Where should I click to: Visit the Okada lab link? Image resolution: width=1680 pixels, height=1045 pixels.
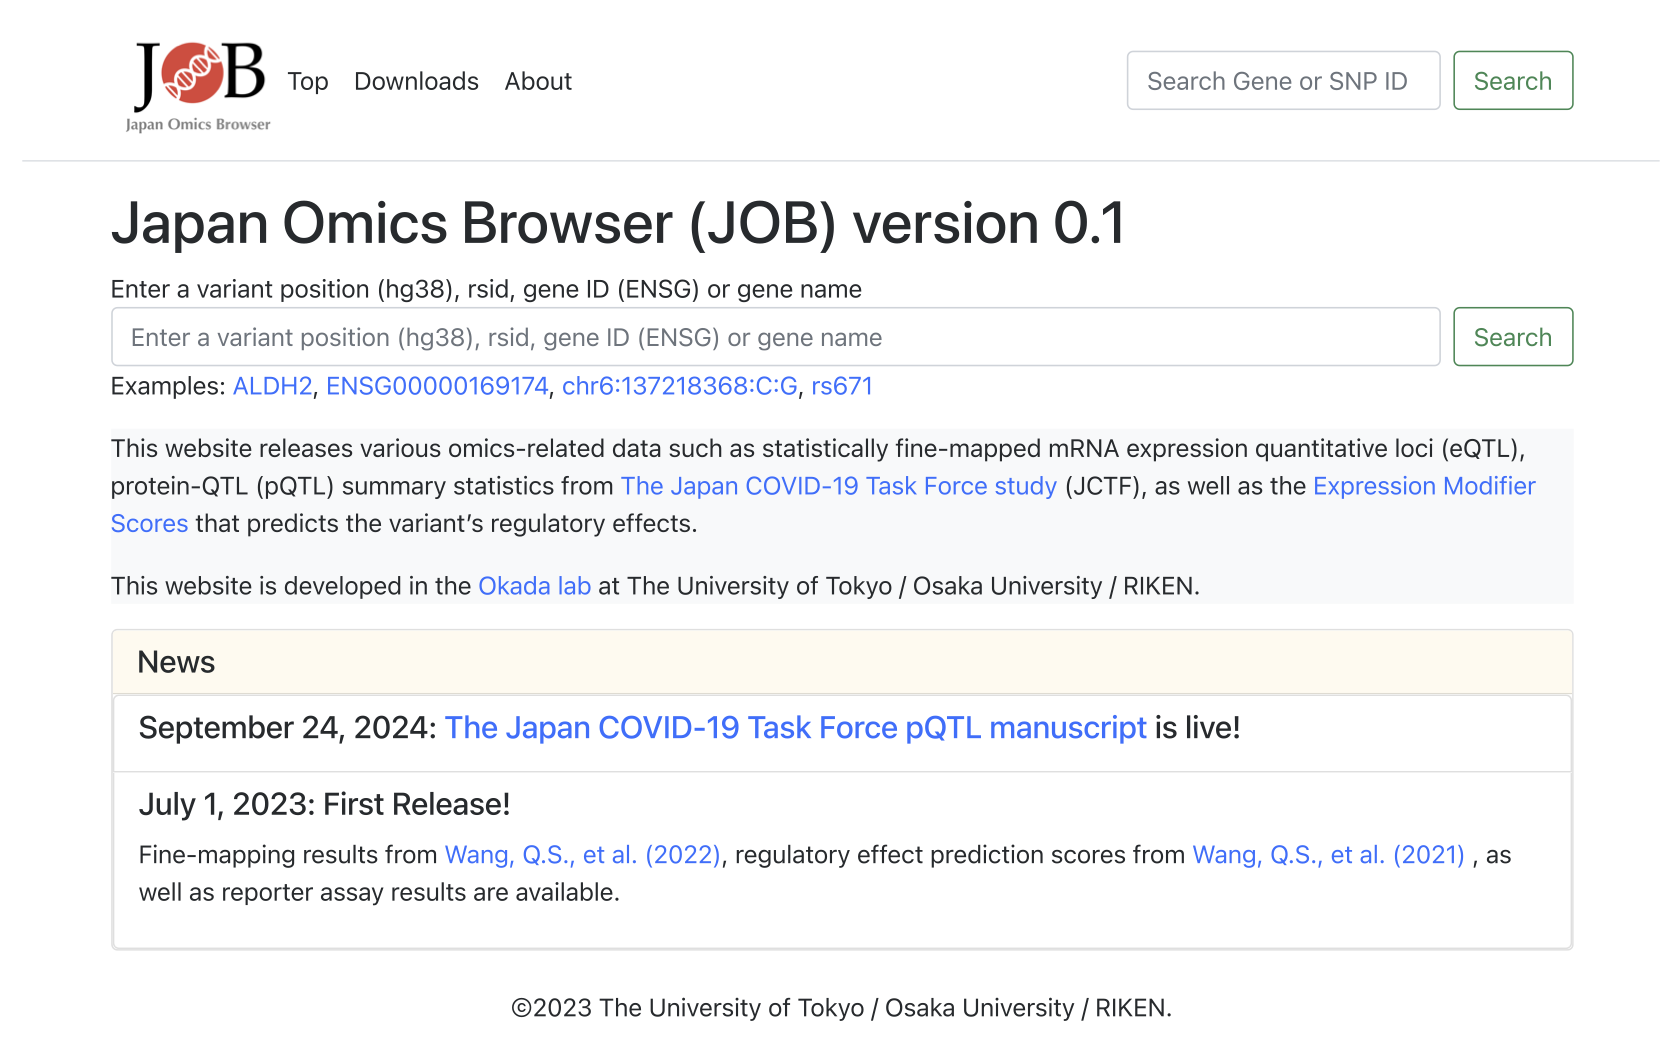click(534, 586)
